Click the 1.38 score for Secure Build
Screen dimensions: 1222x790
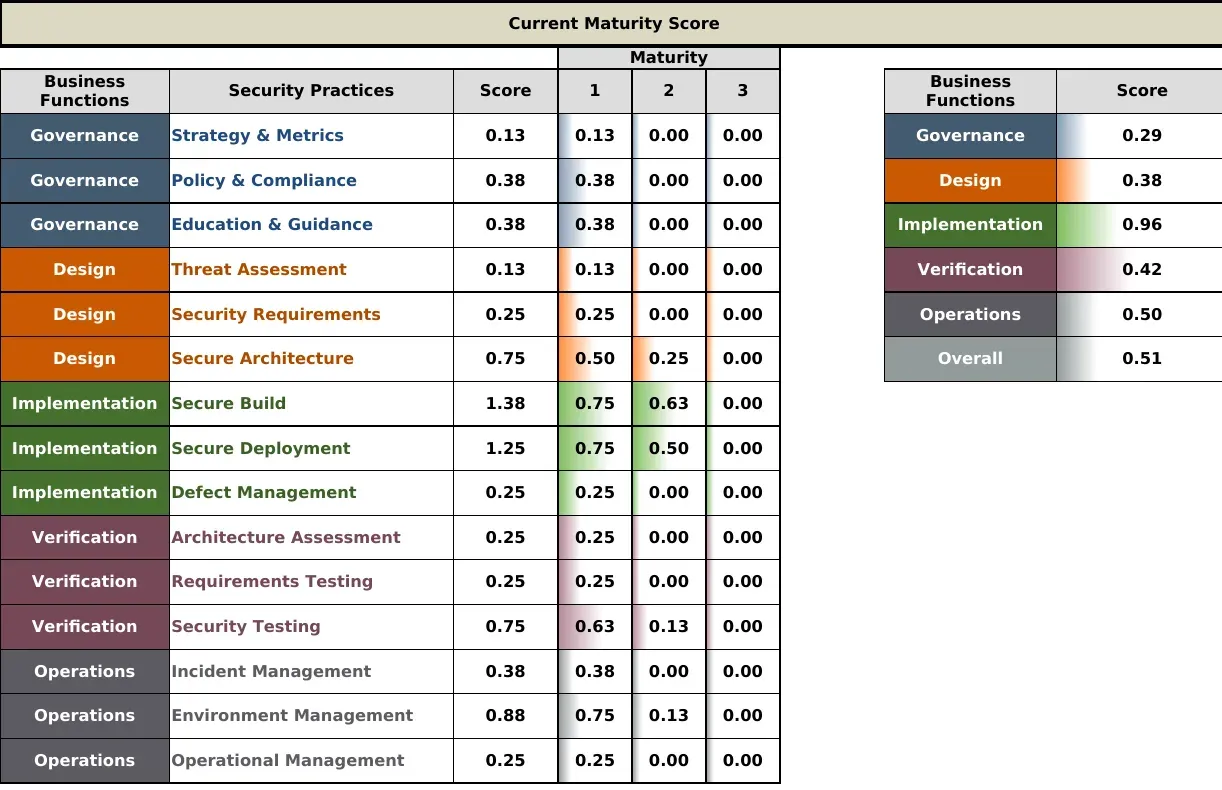pos(505,404)
